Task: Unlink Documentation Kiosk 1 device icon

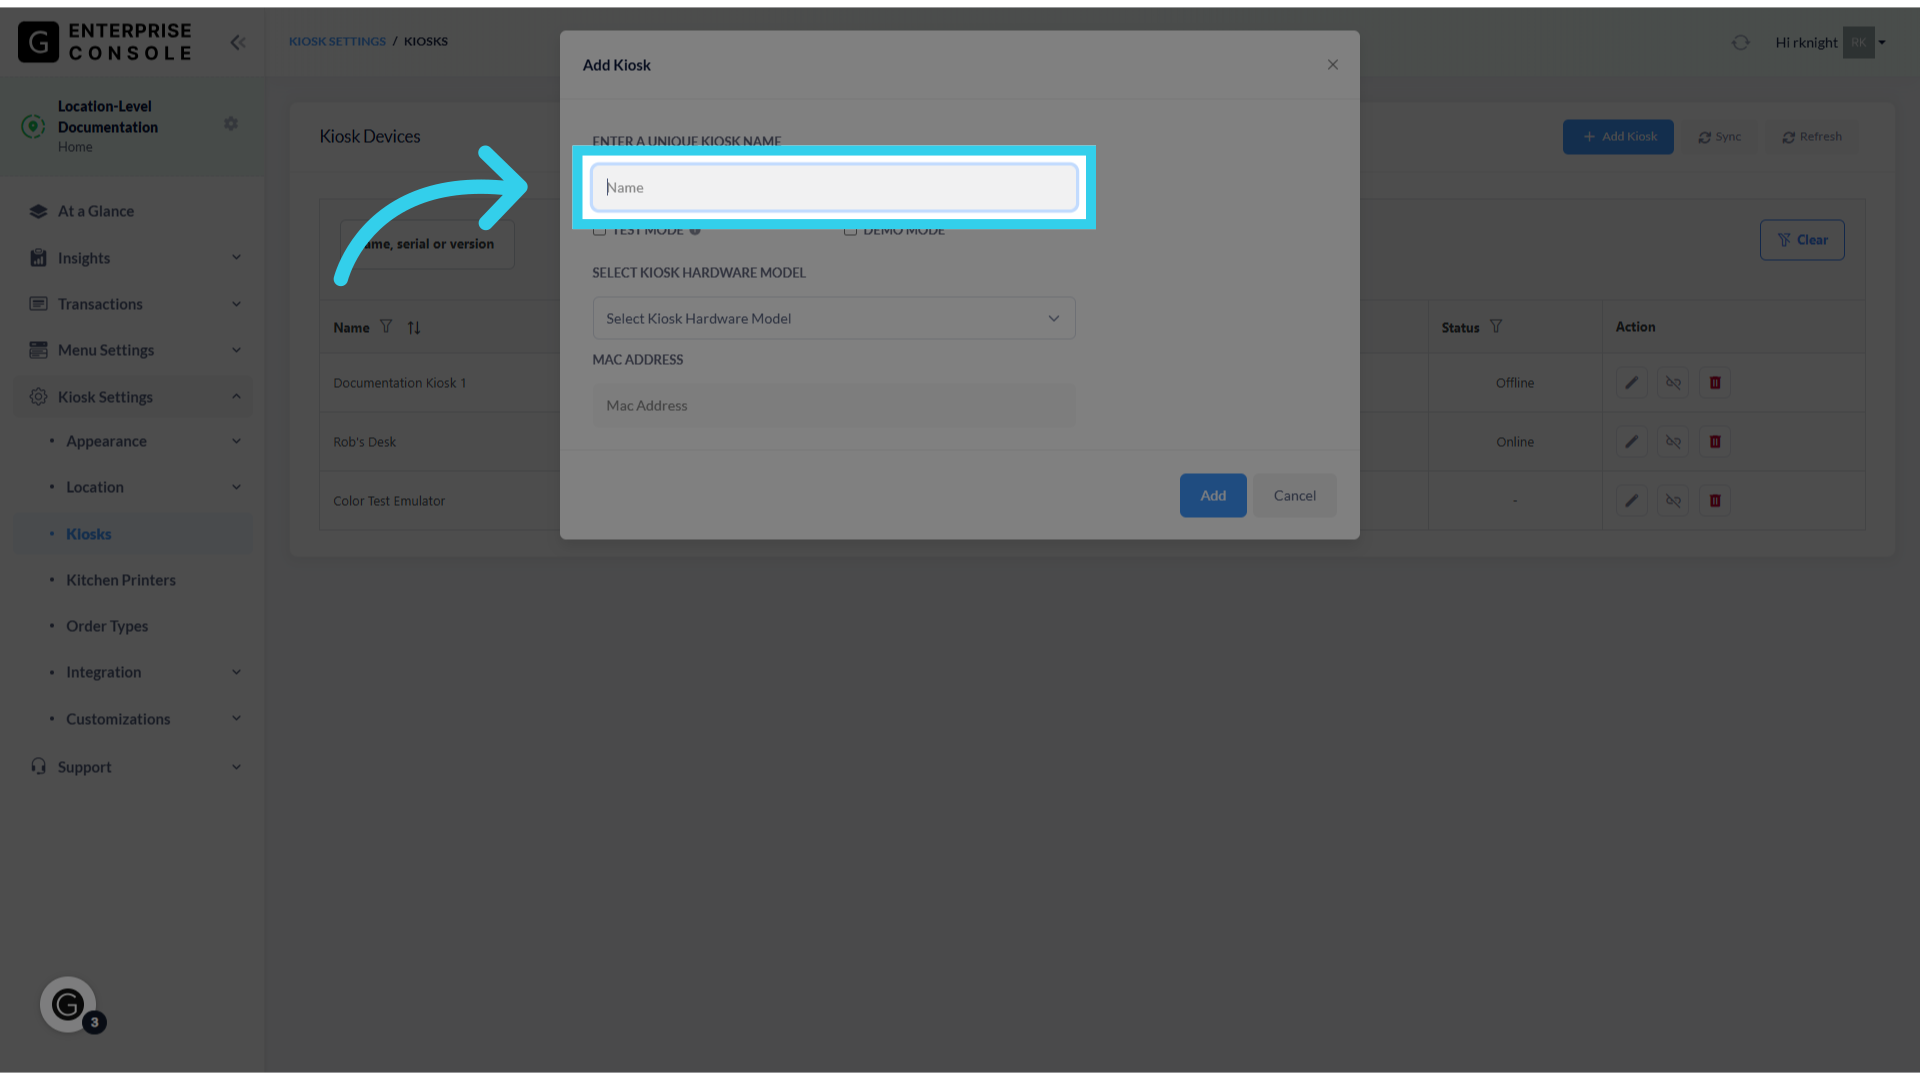Action: pyautogui.click(x=1673, y=383)
